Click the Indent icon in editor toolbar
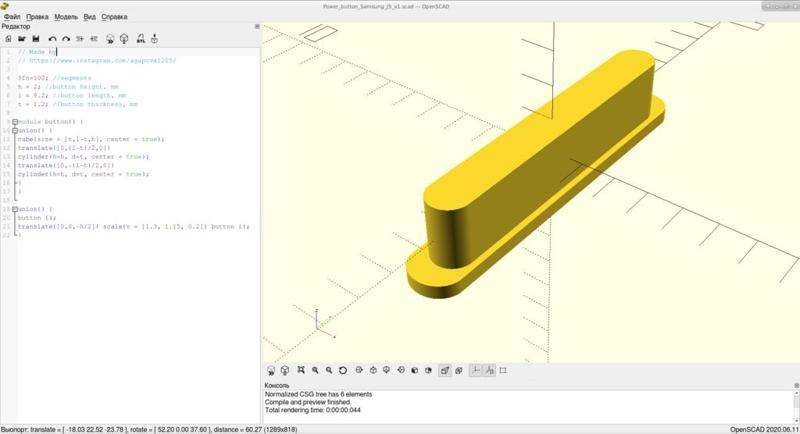 click(94, 39)
